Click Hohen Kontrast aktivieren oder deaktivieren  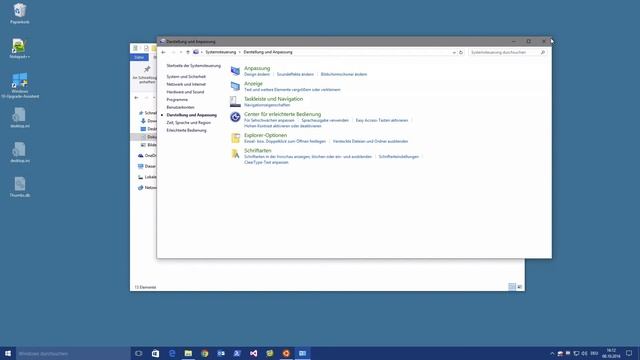(x=282, y=126)
